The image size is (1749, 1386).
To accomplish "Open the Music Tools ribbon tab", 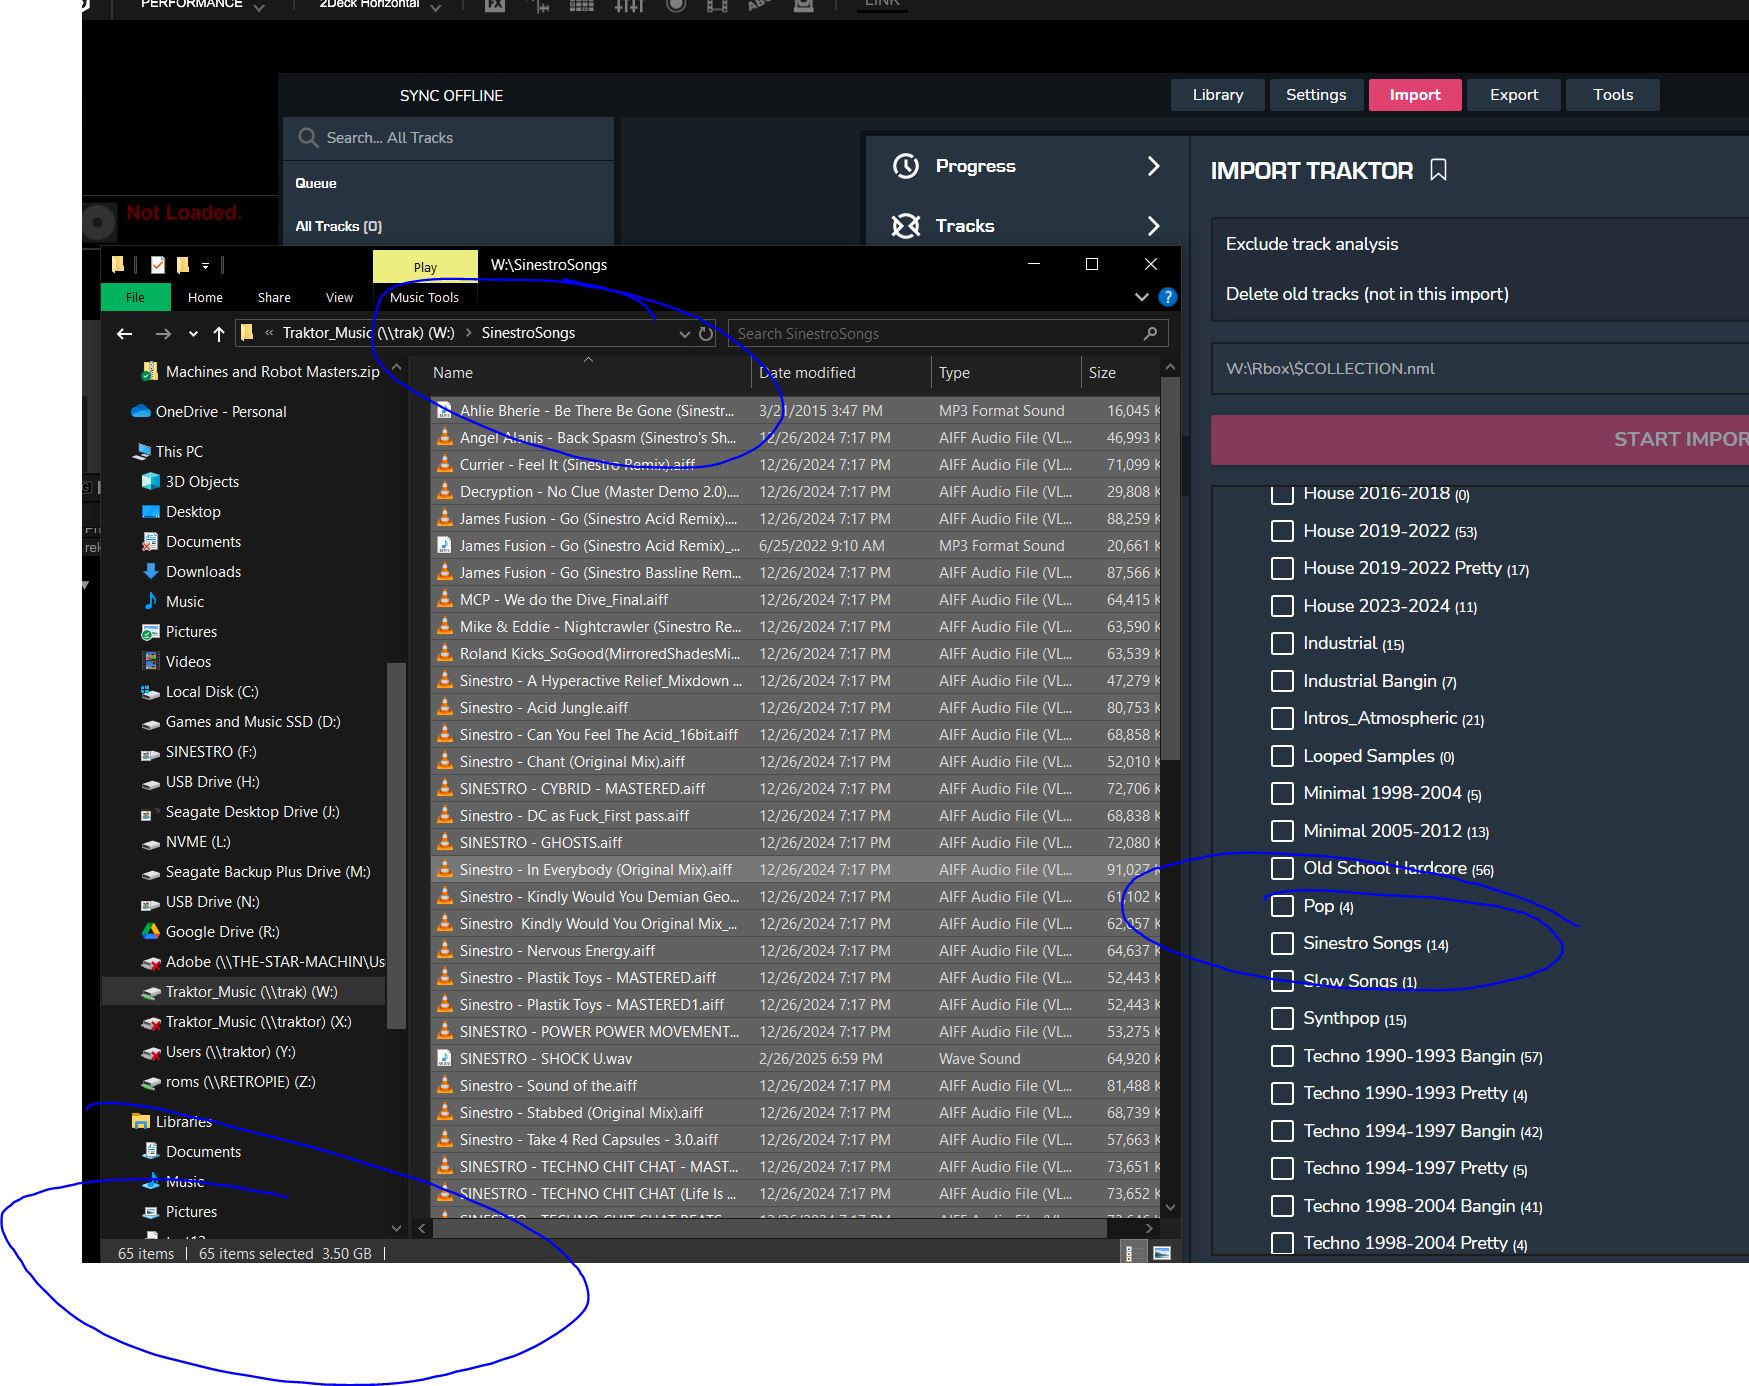I will point(424,297).
